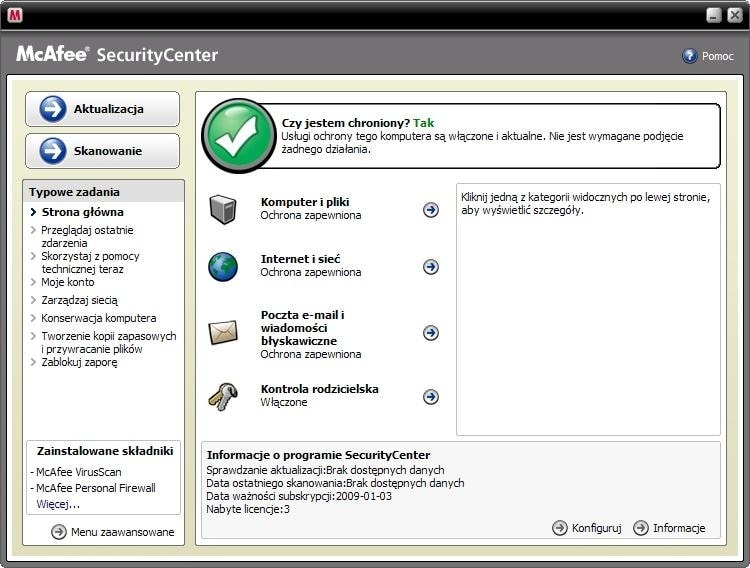Select Strona główna in the task list
Image resolution: width=750 pixels, height=568 pixels.
pos(82,212)
